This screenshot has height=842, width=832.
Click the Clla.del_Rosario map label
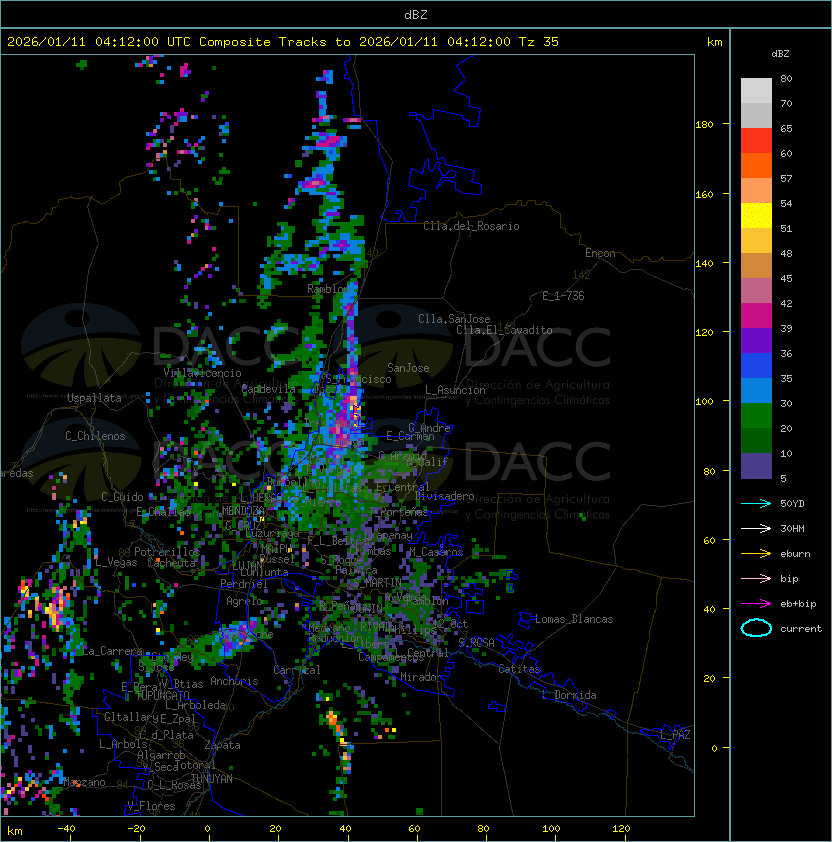click(471, 227)
